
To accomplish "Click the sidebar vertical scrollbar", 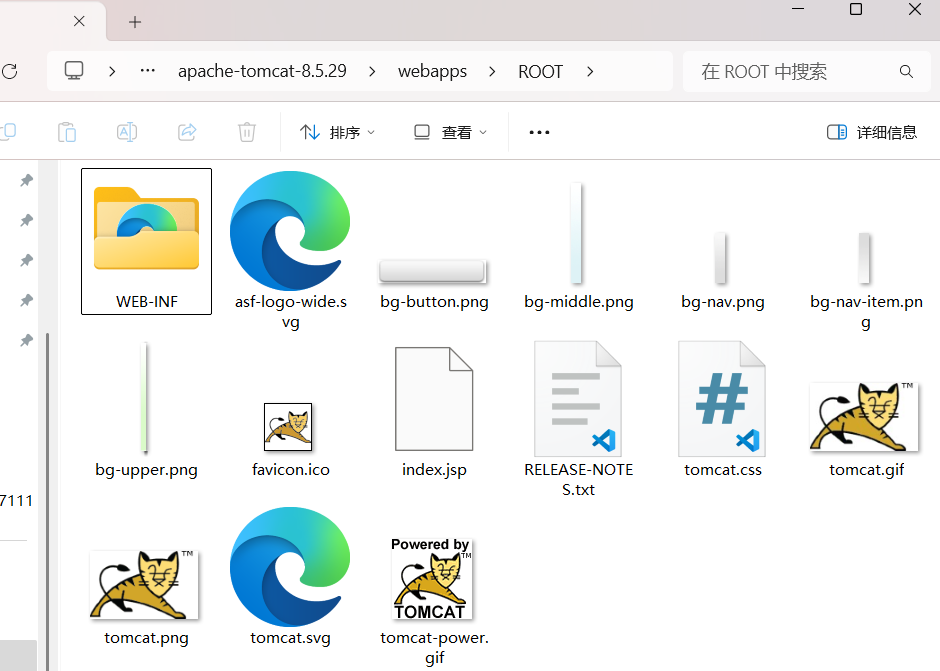I will tap(48, 501).
